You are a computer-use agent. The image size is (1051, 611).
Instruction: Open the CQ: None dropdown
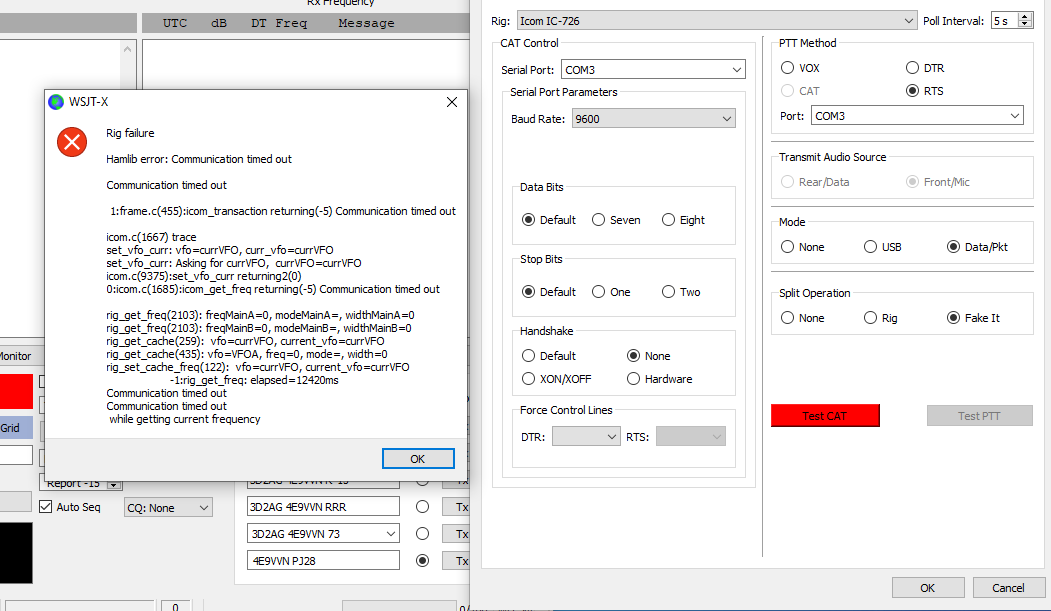coord(168,508)
